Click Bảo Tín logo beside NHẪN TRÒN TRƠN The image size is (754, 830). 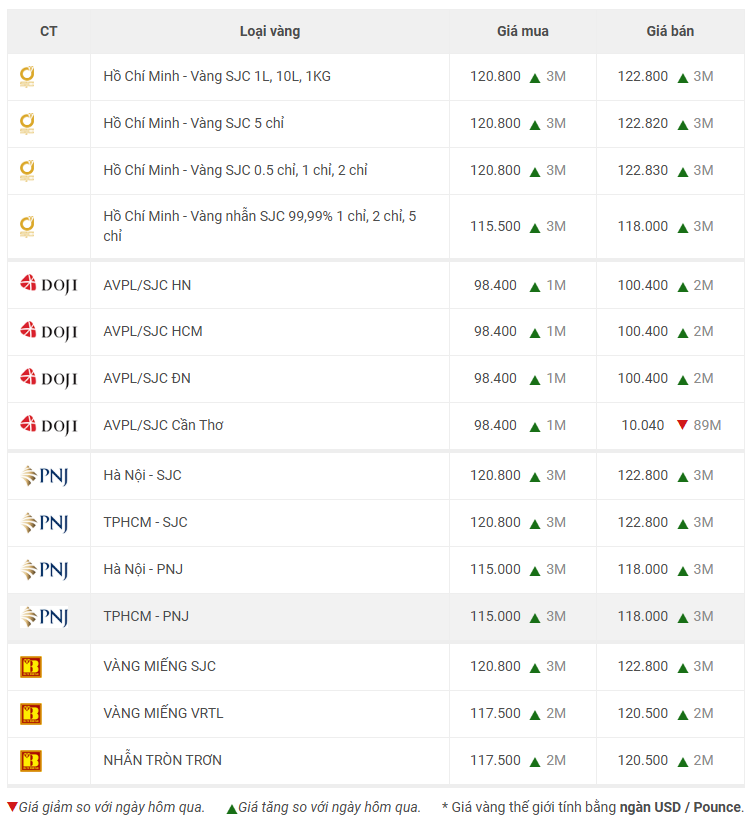tap(31, 761)
